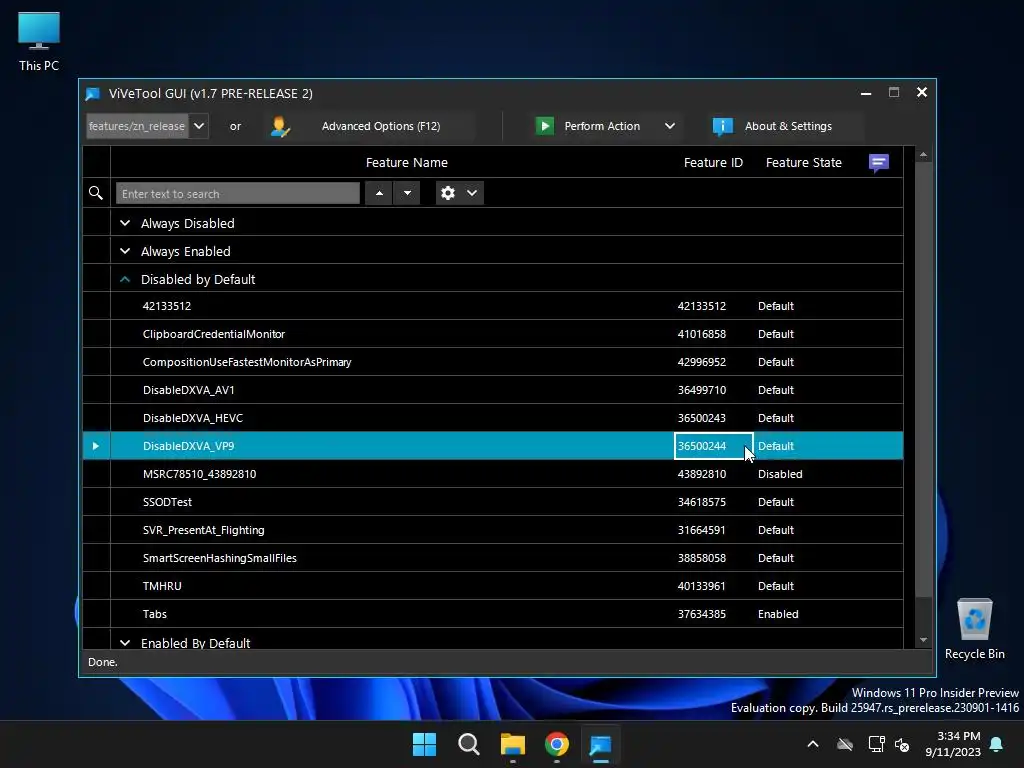Screen dimensions: 1024x768
Task: Sort by Feature State column header
Action: tap(803, 163)
